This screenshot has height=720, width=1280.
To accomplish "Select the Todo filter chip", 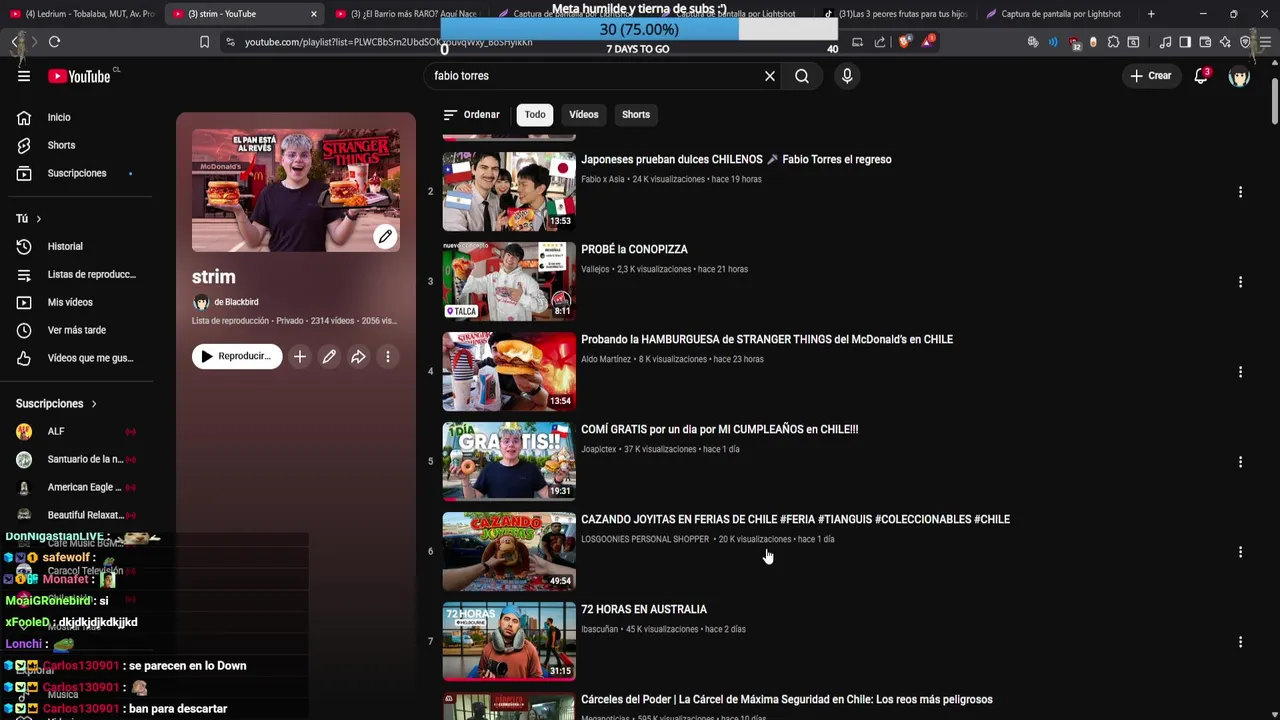I will (x=535, y=114).
